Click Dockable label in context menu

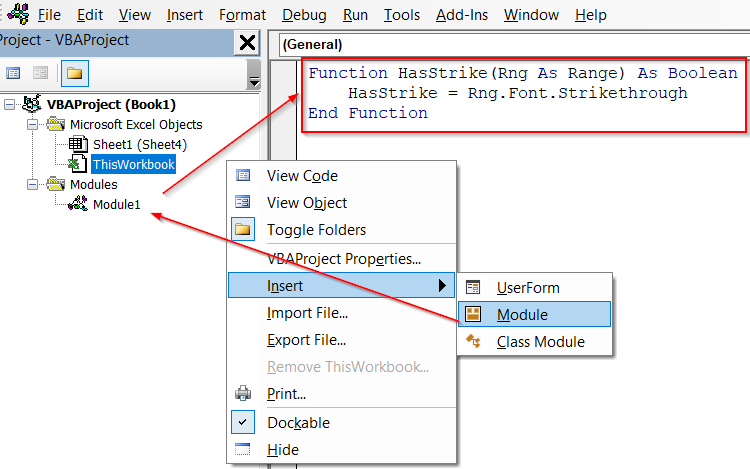[x=298, y=423]
